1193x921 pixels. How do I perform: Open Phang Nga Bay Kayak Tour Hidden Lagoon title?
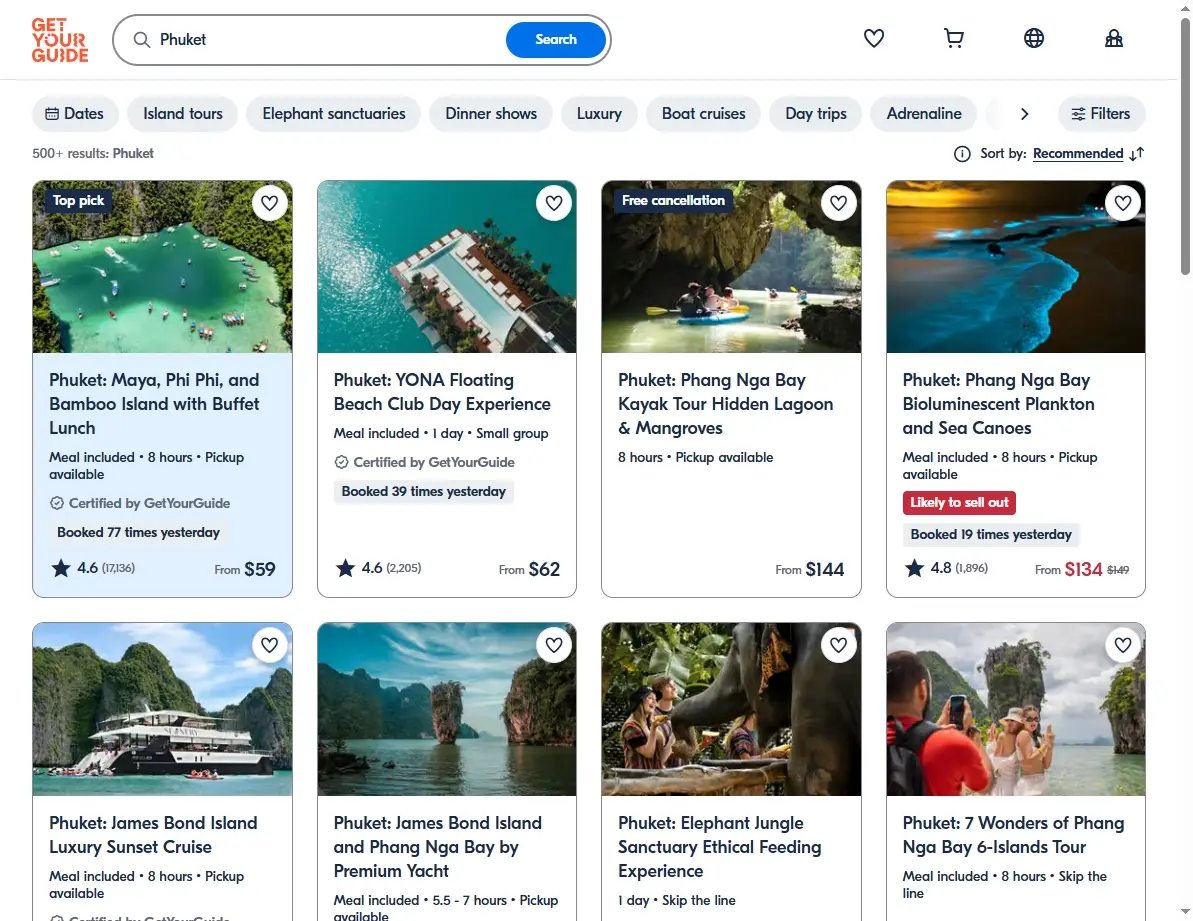coord(725,404)
